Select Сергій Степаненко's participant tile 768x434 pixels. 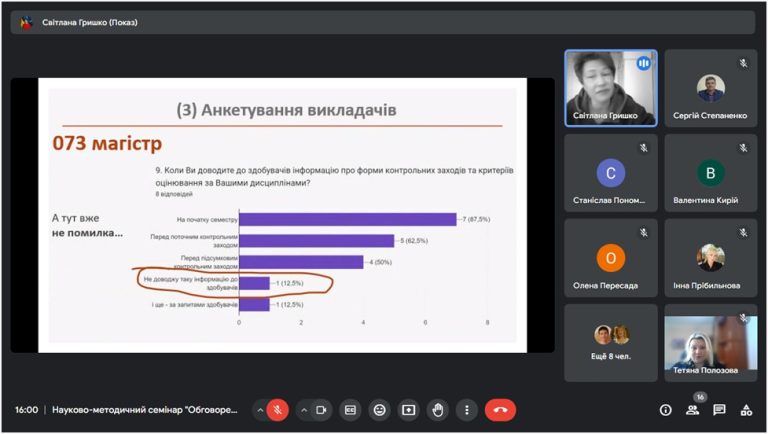711,88
